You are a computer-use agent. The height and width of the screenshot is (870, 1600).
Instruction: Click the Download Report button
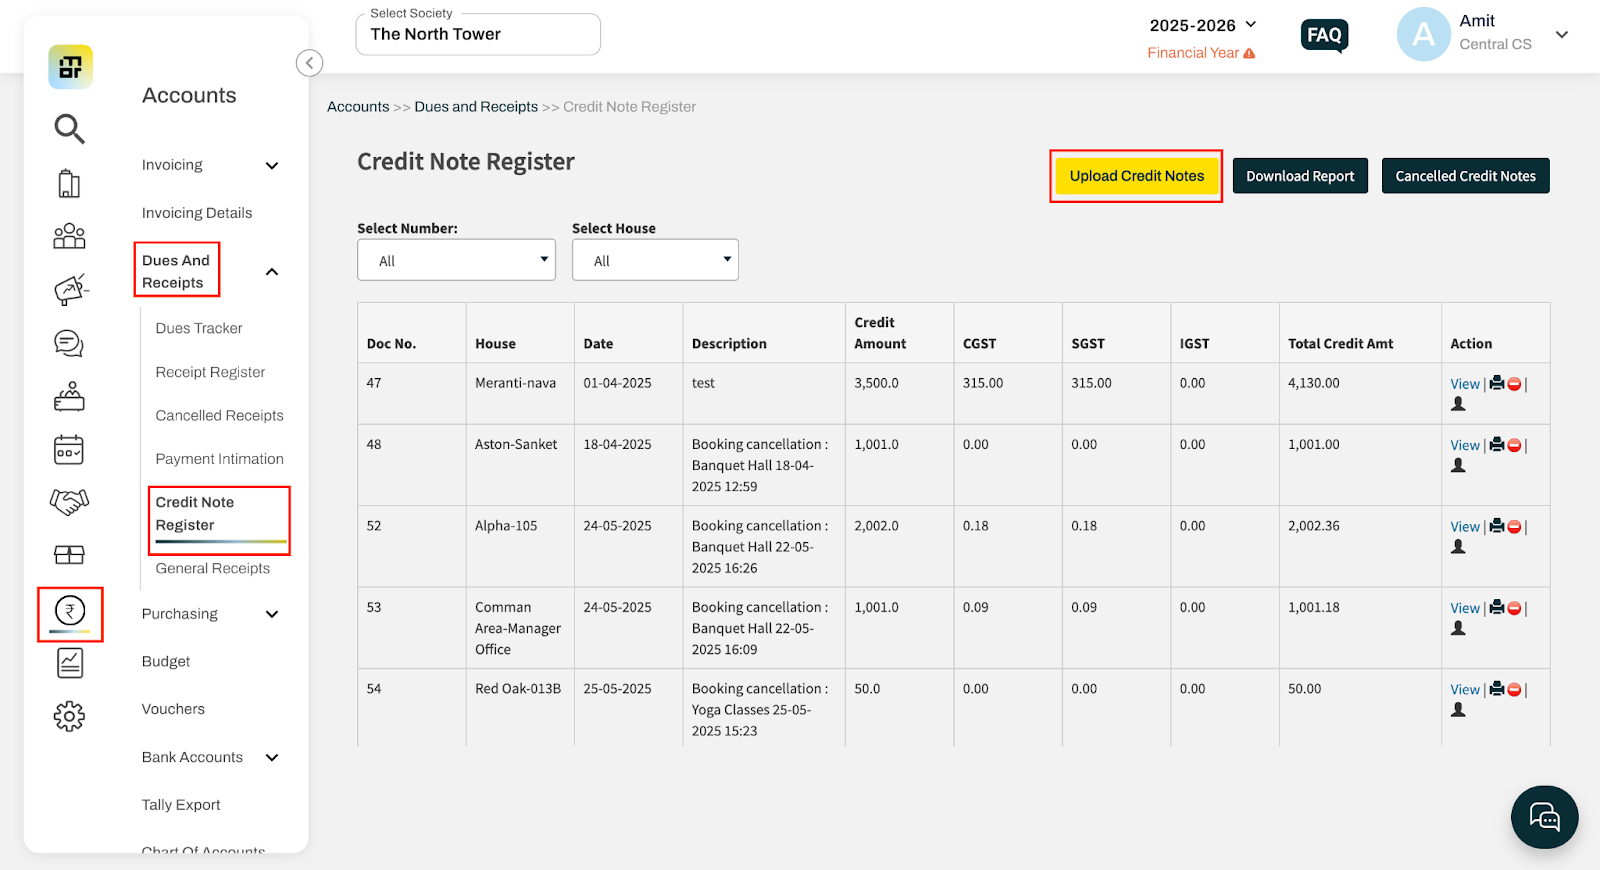click(1299, 176)
